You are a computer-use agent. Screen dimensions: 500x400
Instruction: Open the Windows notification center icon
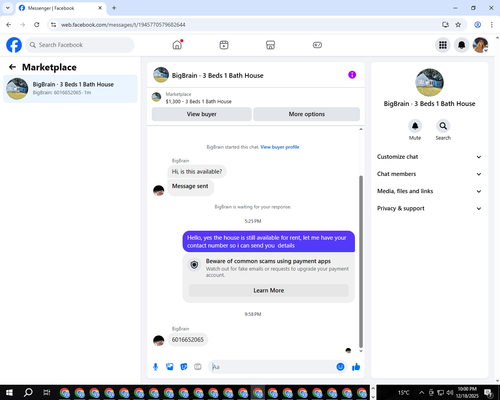[x=489, y=392]
